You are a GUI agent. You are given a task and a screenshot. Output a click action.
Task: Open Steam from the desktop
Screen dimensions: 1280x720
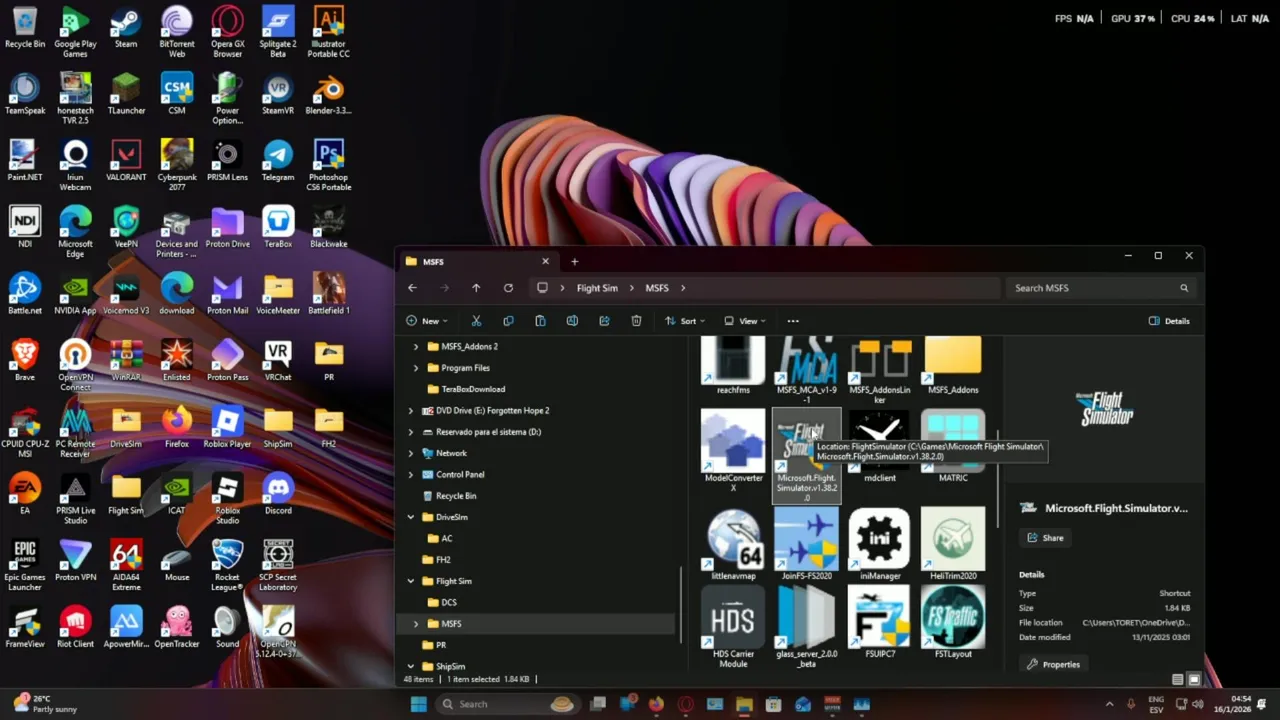[126, 28]
